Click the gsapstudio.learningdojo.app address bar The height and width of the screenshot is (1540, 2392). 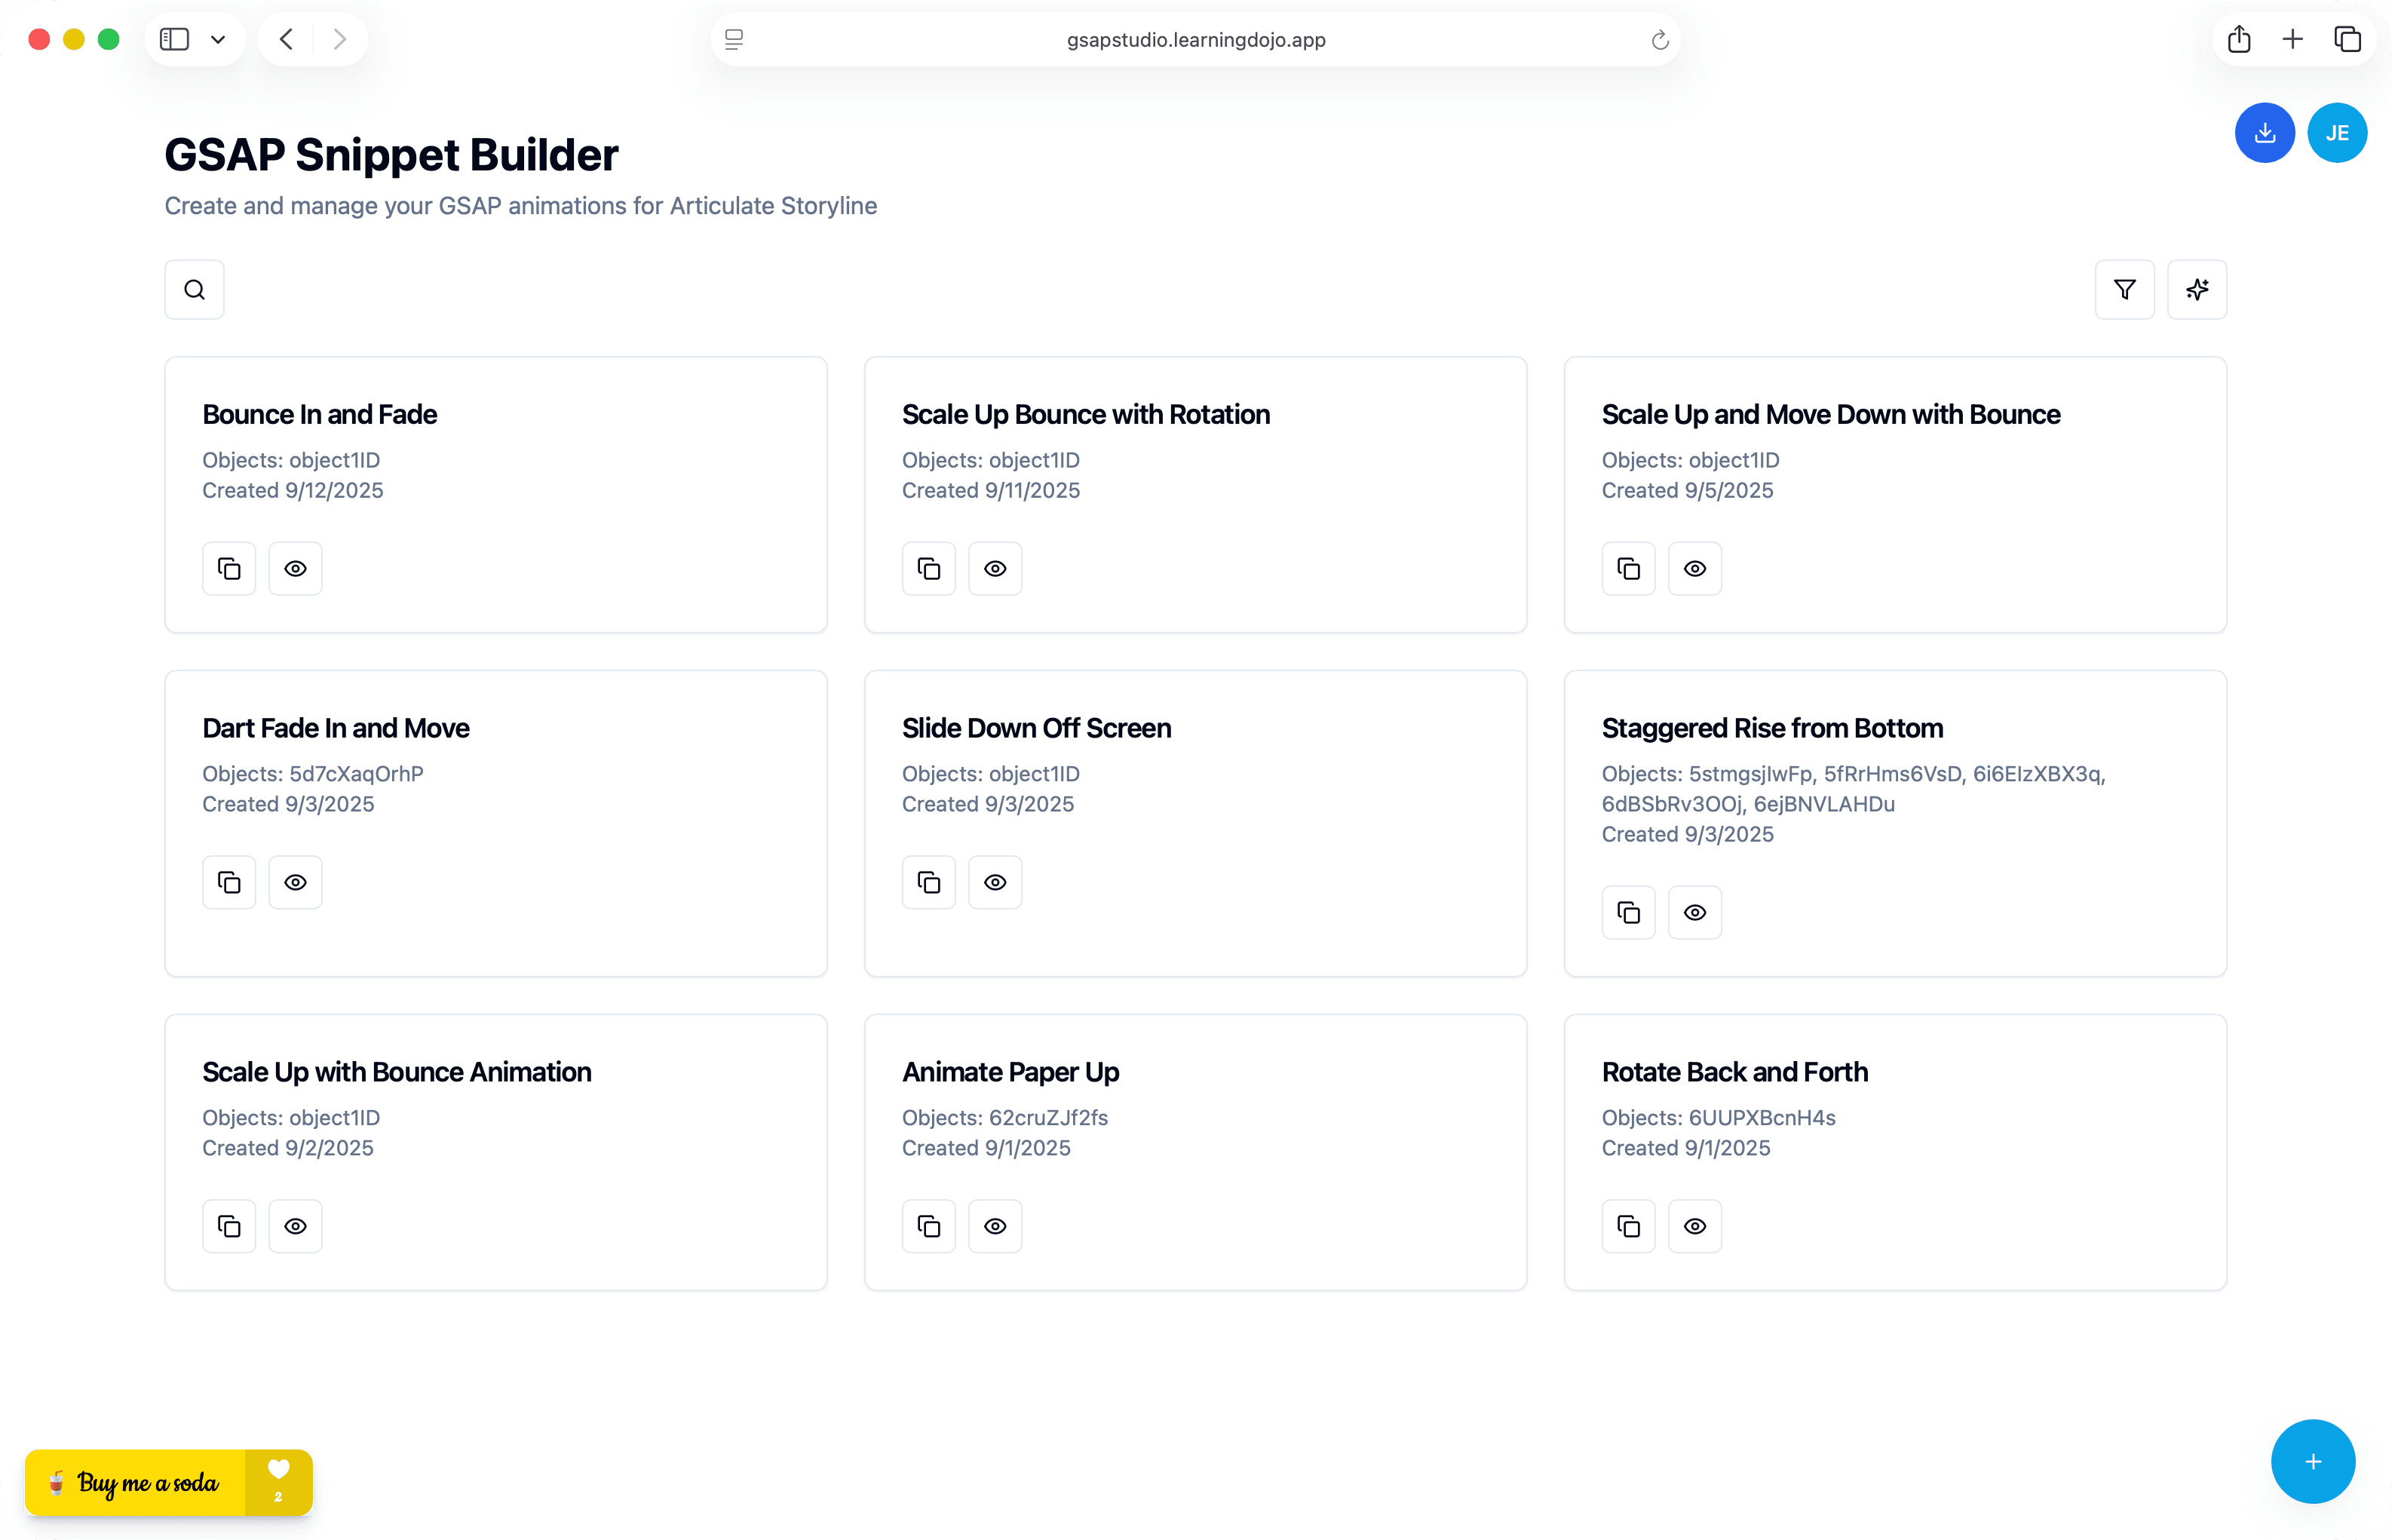click(x=1195, y=40)
